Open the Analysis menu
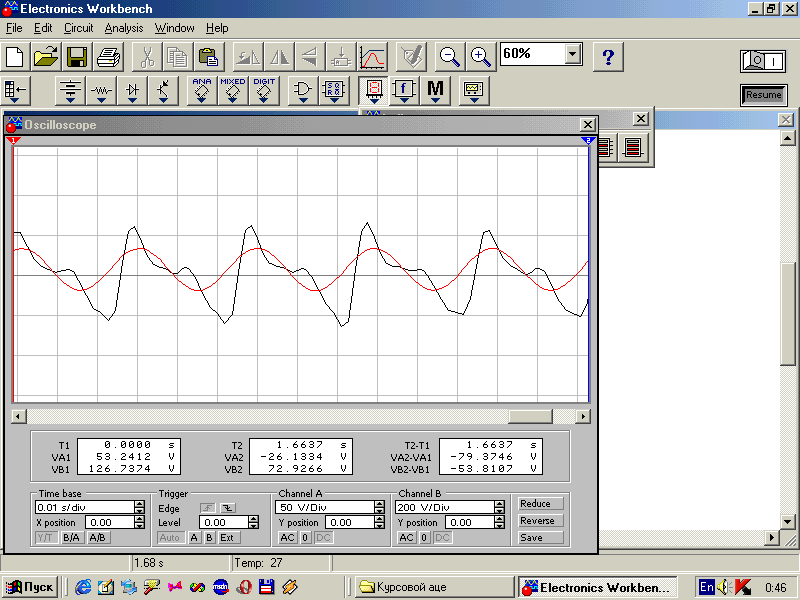This screenshot has width=800, height=600. click(x=124, y=28)
